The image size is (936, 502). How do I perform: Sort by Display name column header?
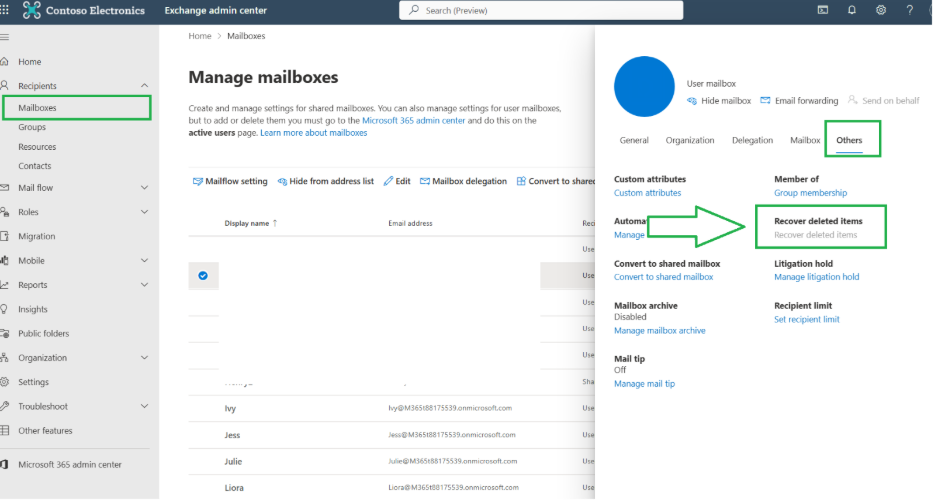[251, 223]
